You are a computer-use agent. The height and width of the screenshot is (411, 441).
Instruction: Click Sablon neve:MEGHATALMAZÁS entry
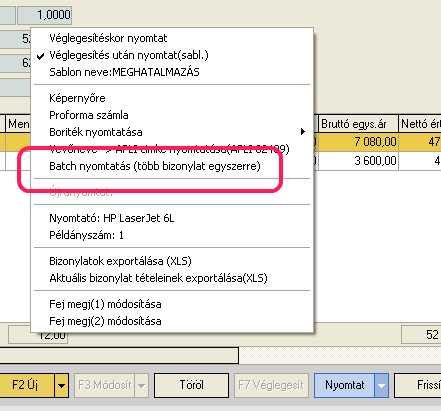coord(172,72)
